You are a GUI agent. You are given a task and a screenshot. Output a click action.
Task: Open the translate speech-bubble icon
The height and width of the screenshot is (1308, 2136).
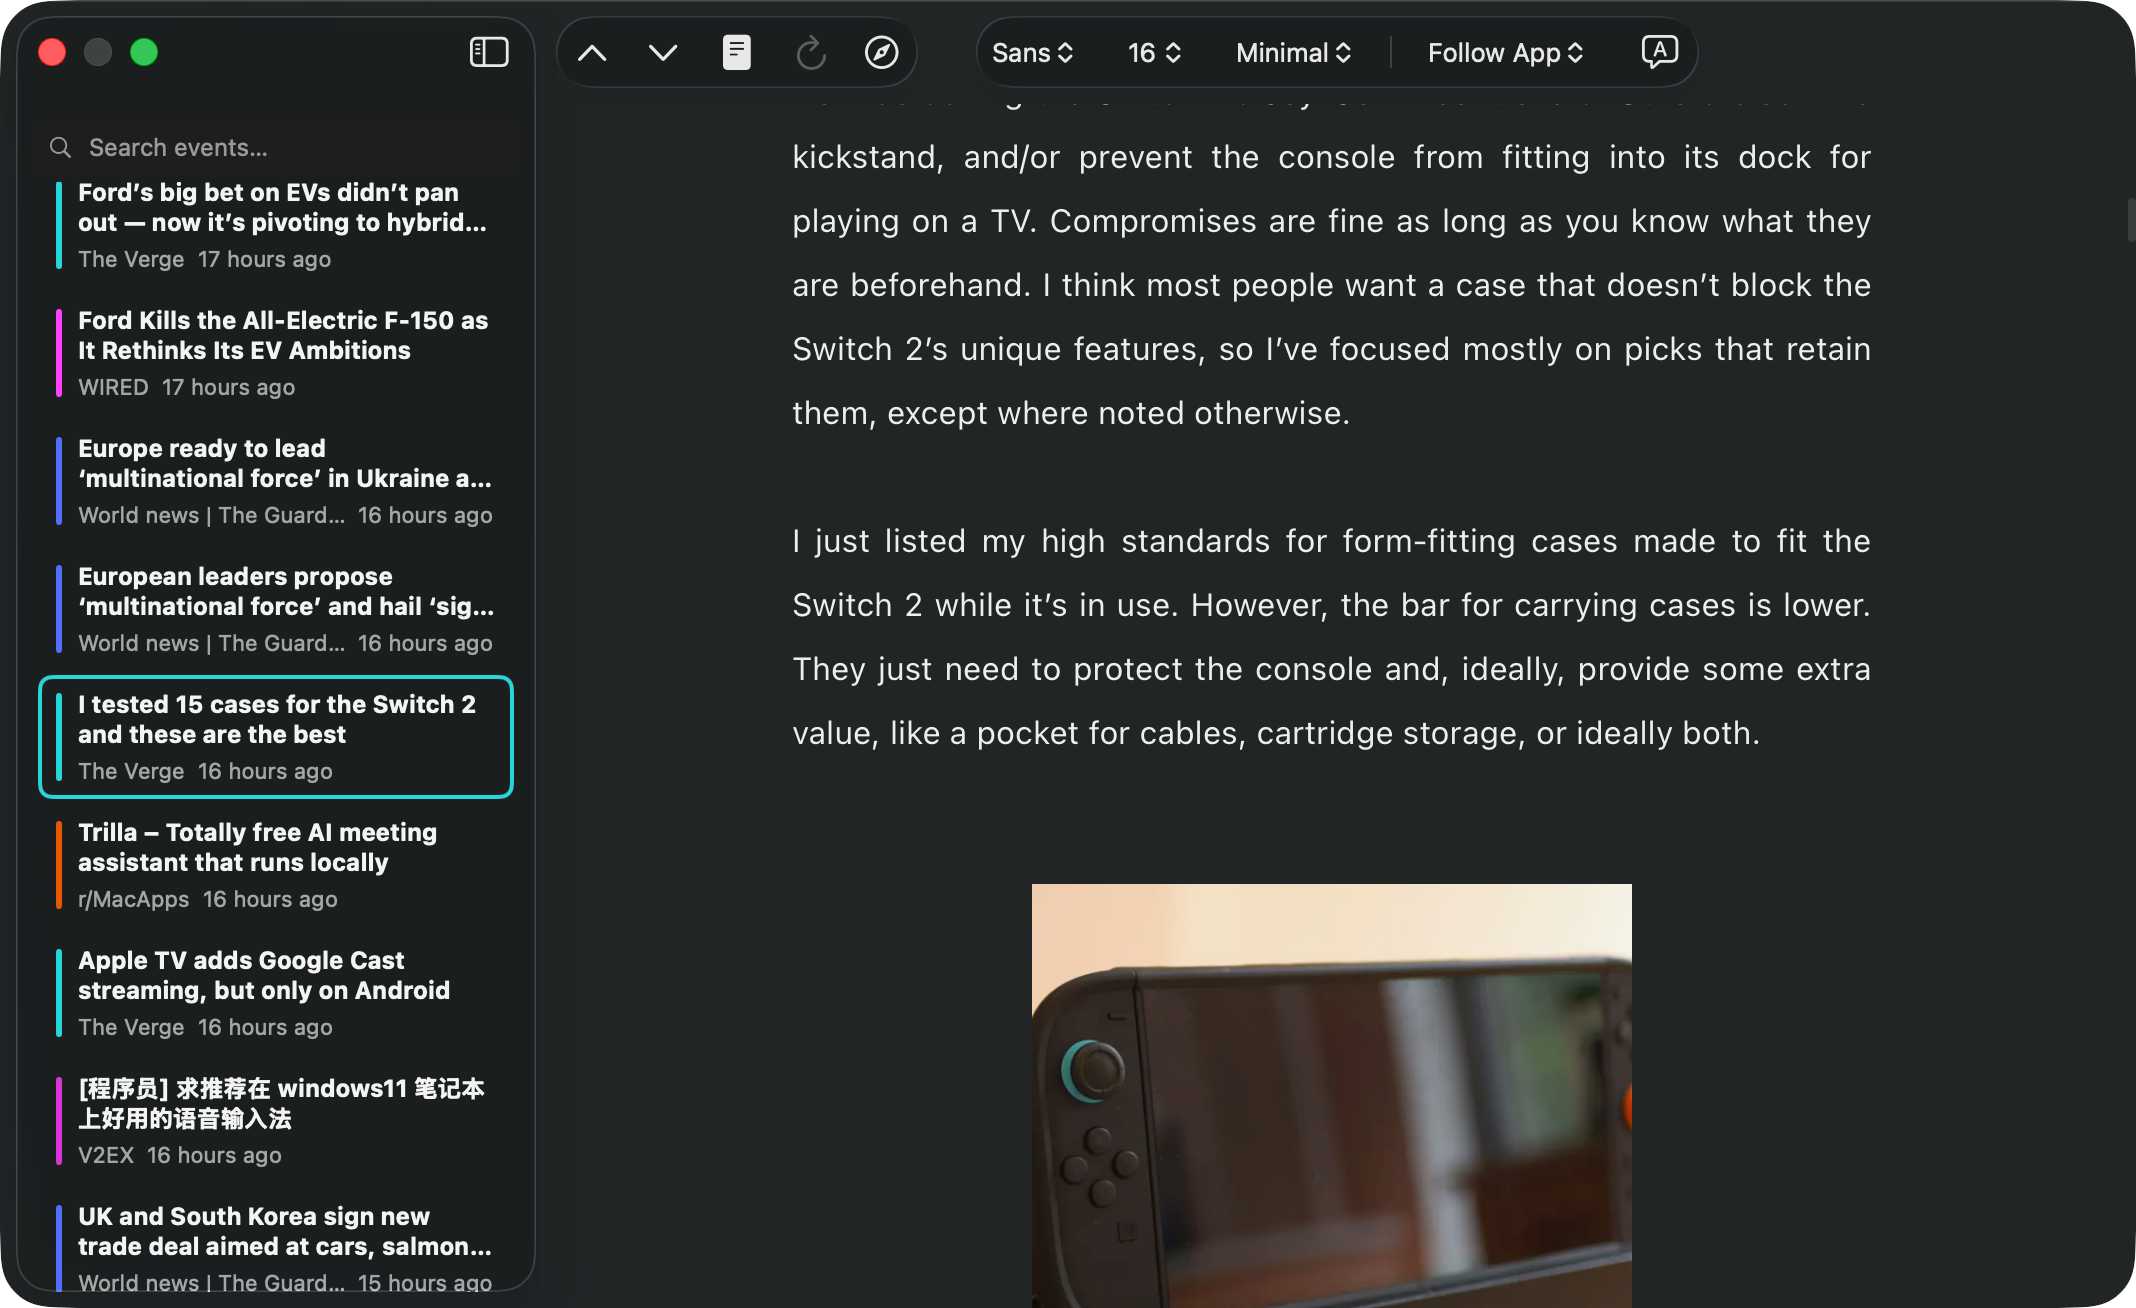point(1659,52)
